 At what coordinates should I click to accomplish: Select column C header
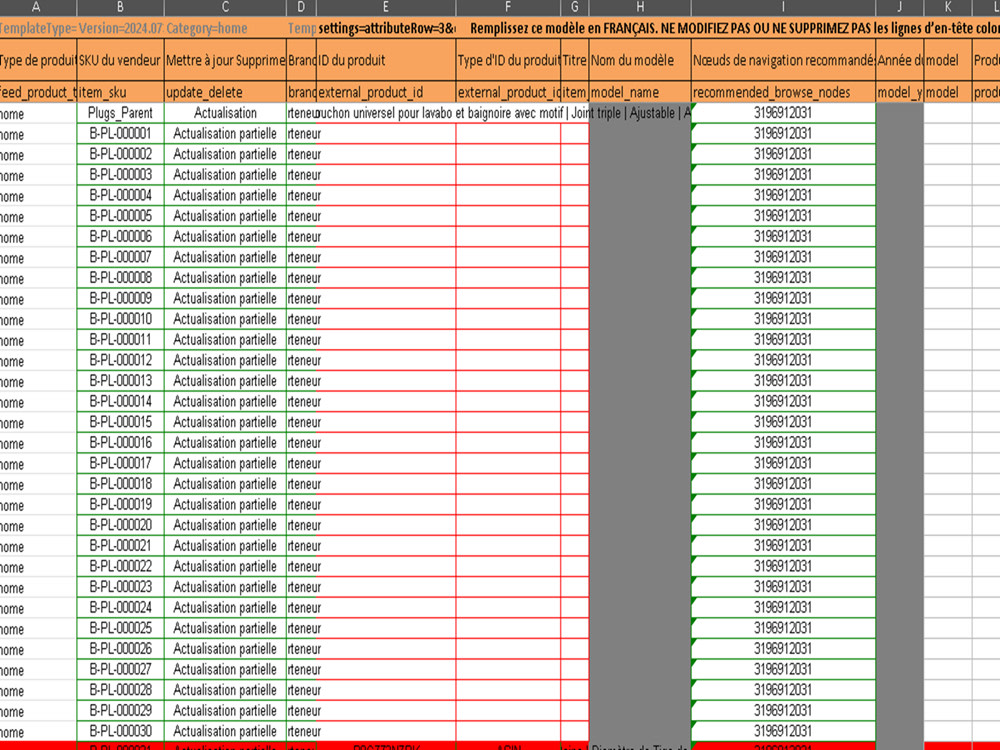[x=225, y=8]
